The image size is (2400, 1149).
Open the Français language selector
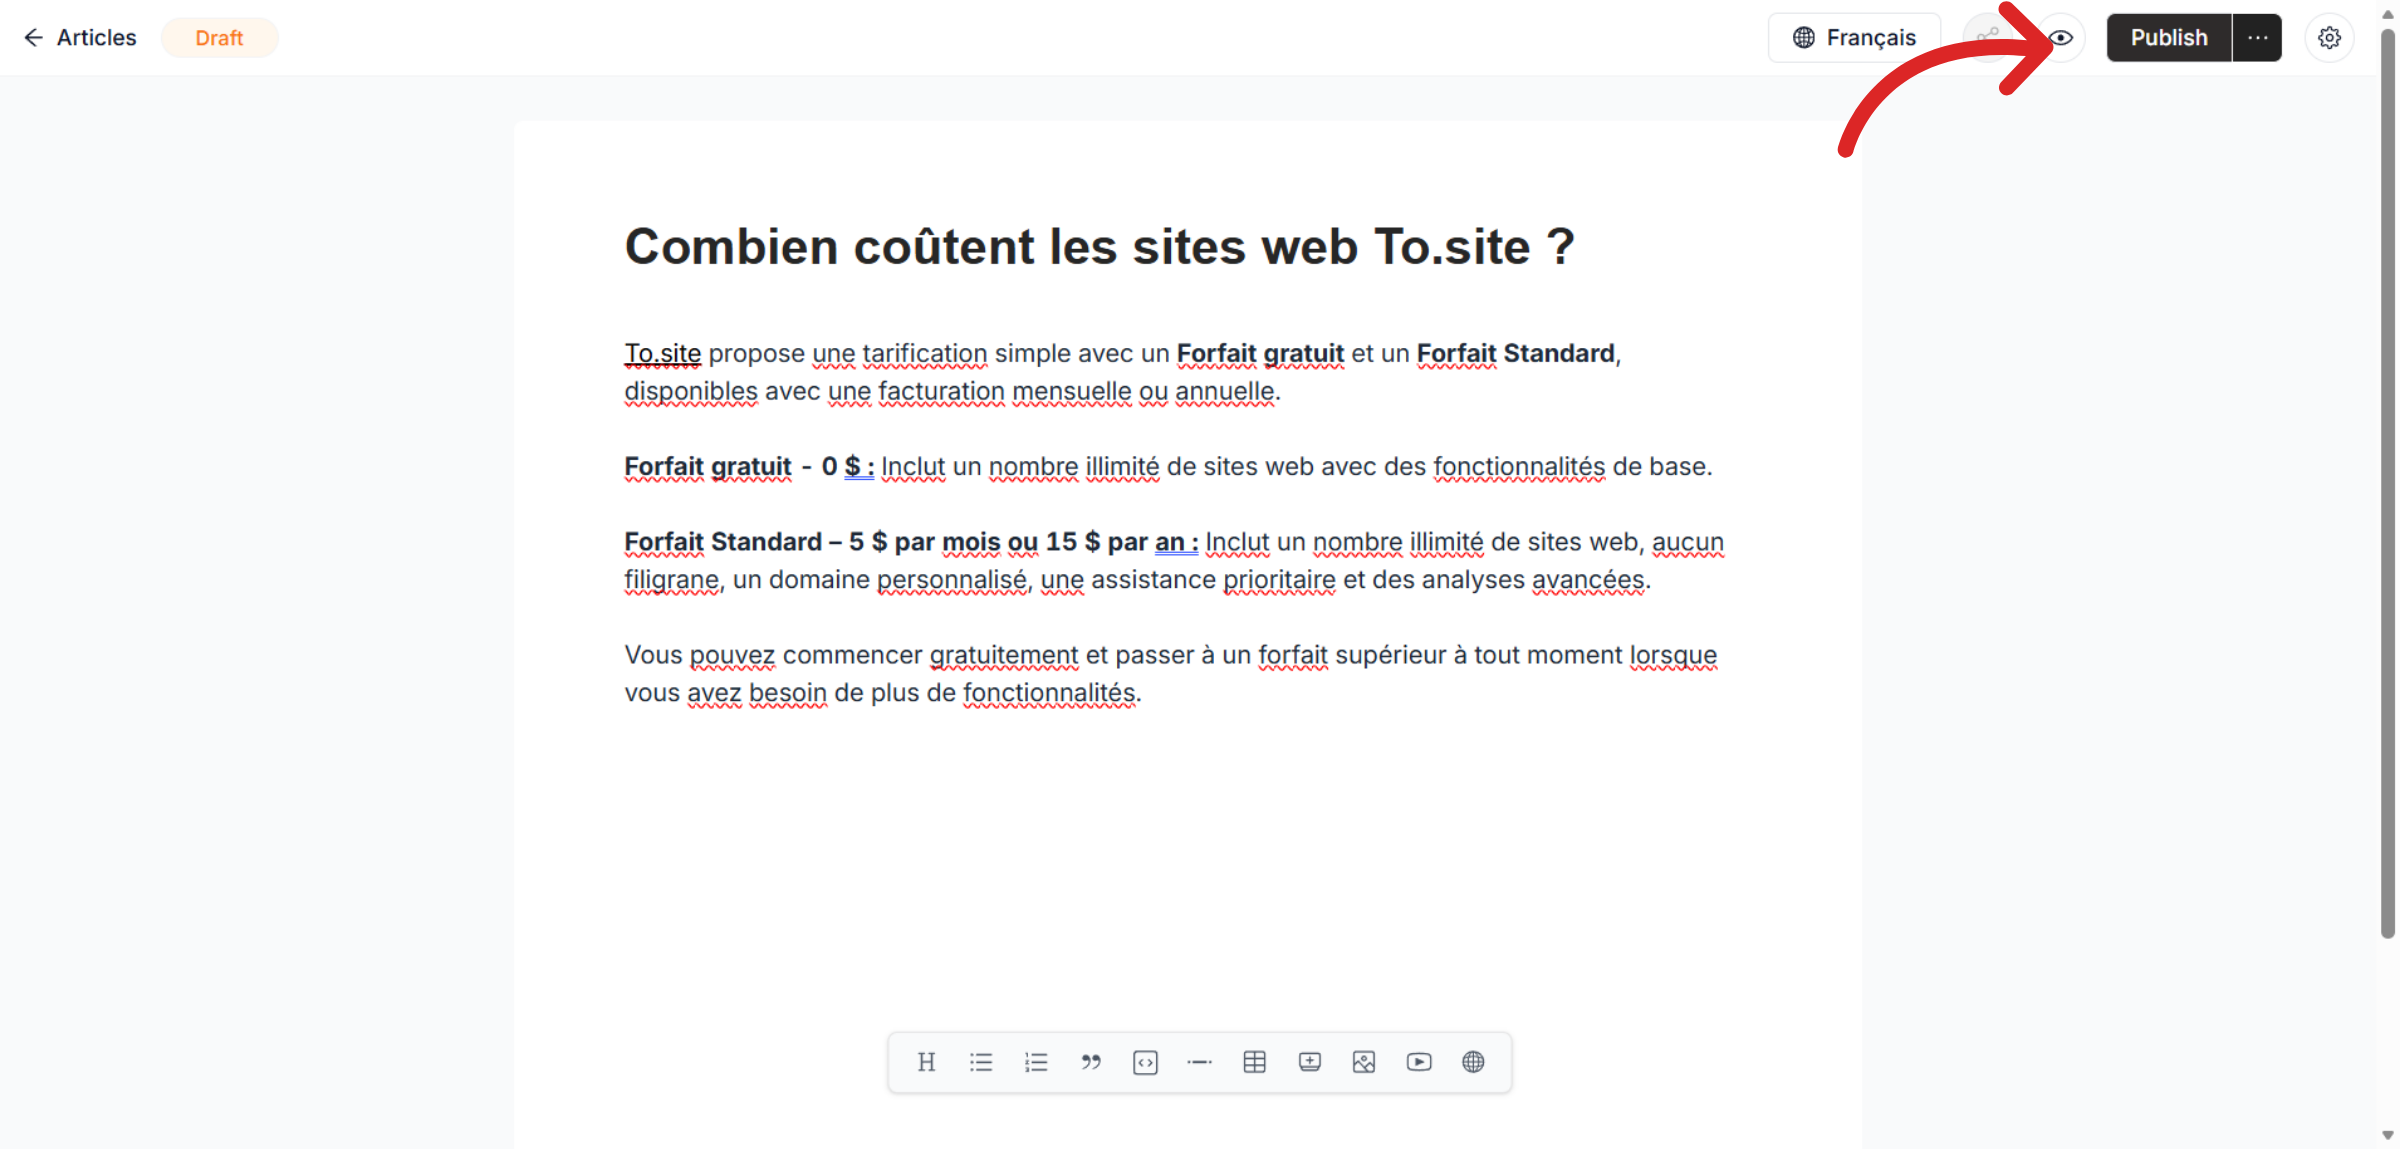[1854, 37]
